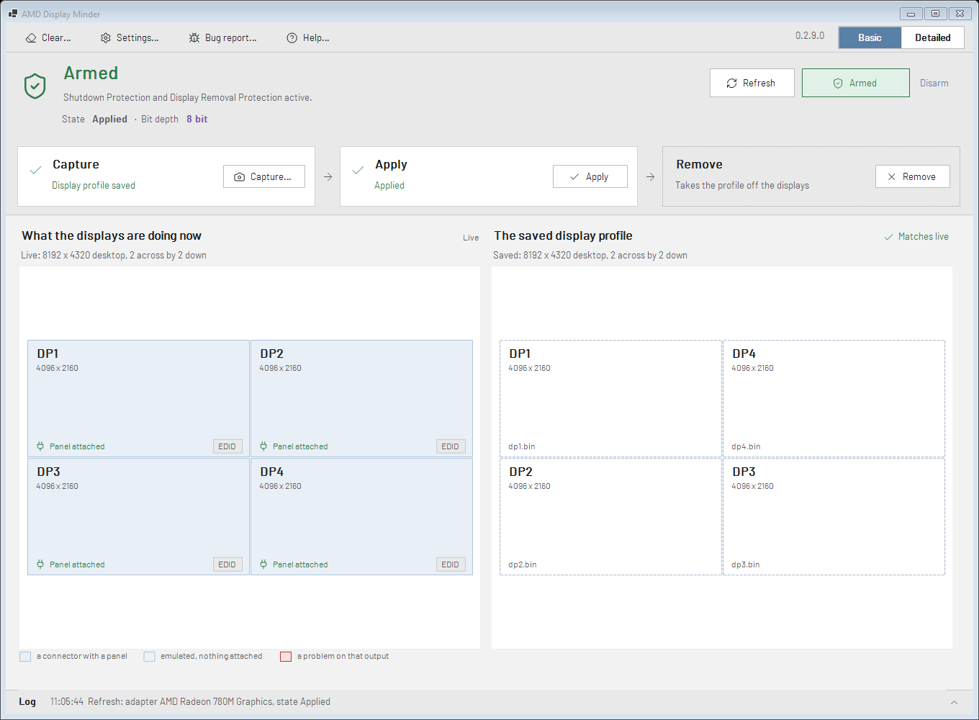Click the green checkmark on the Apply card
Image resolution: width=979 pixels, height=720 pixels.
(358, 170)
